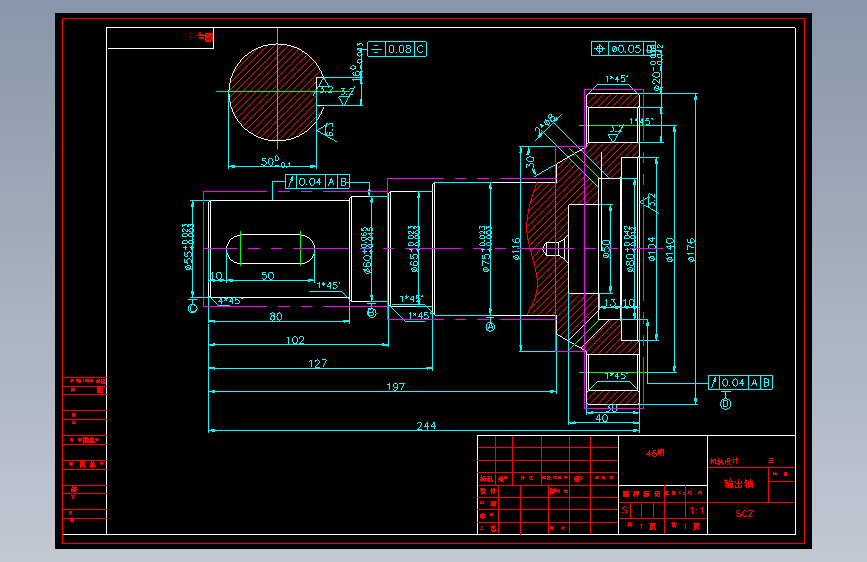Click the 0.04 A B runout frame above shaft
The height and width of the screenshot is (562, 867).
317,181
